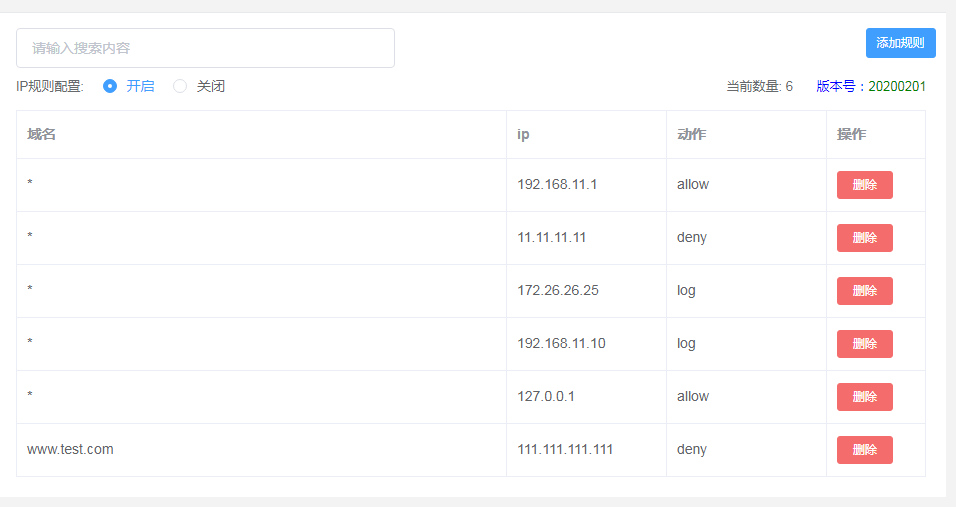This screenshot has width=956, height=507.
Task: Select the 关闭 radio button
Action: point(180,87)
